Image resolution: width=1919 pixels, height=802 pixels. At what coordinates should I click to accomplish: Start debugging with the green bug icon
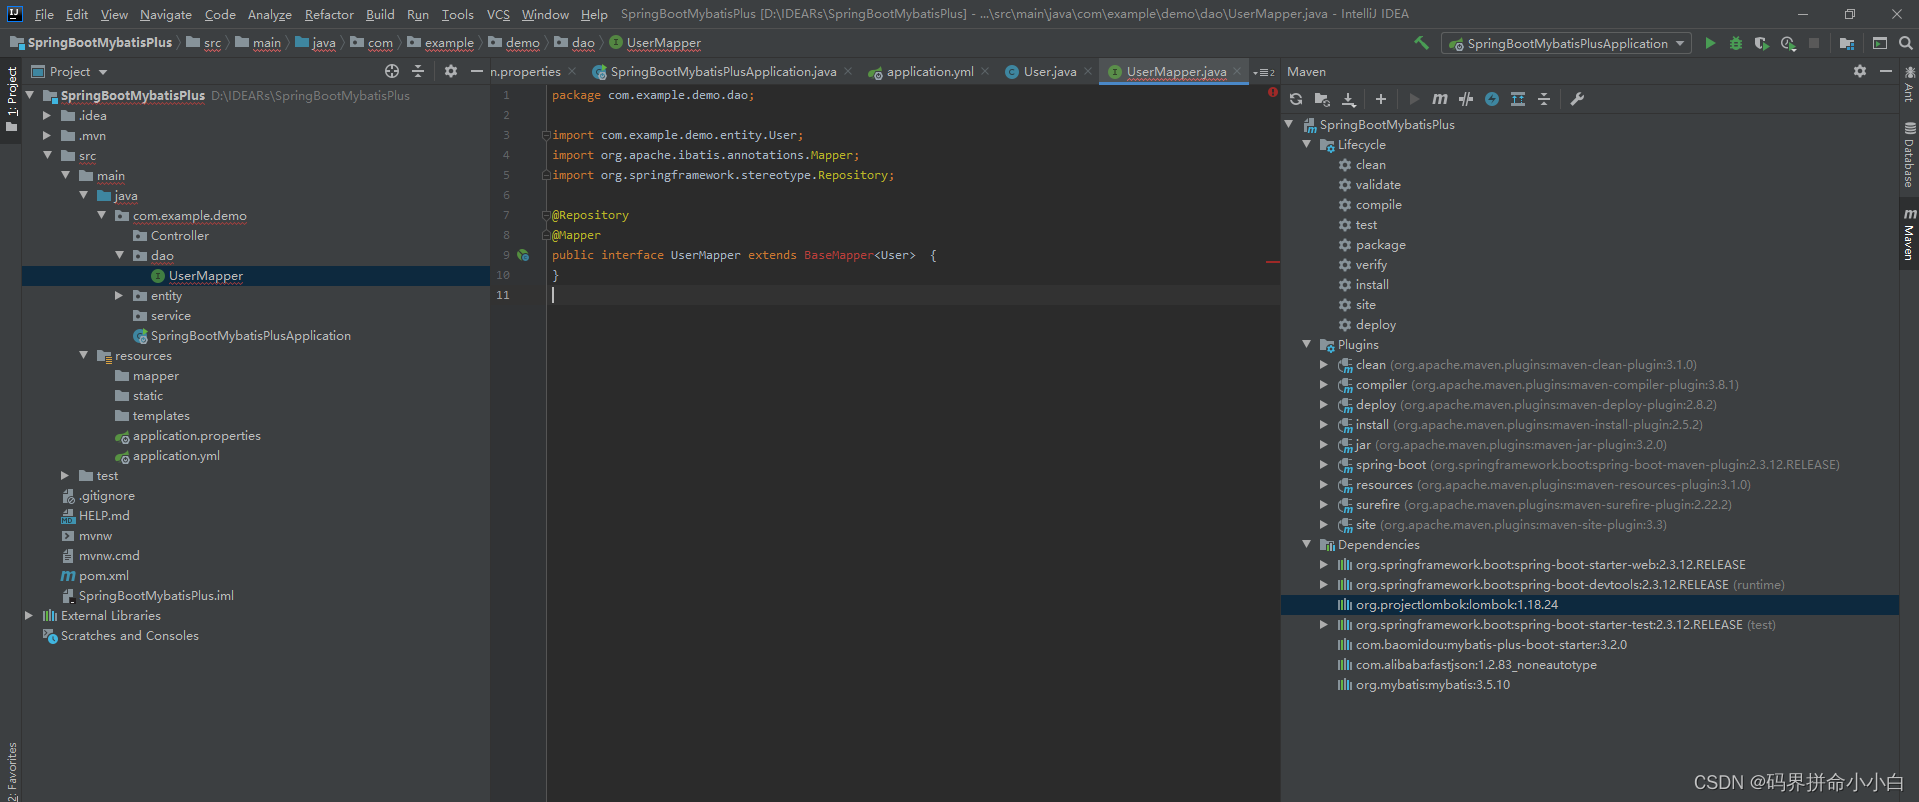click(x=1736, y=43)
